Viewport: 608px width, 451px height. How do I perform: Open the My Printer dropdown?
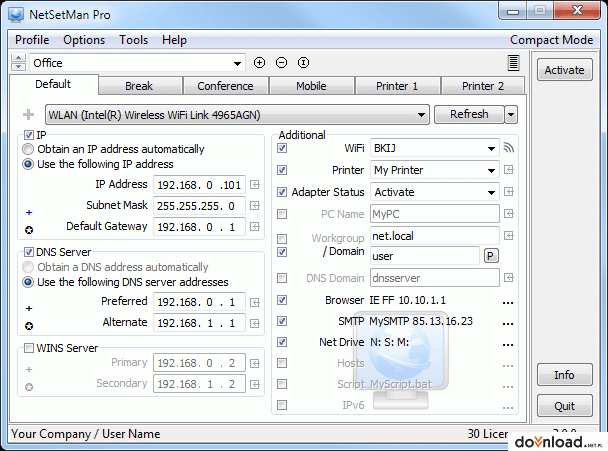tap(435, 170)
